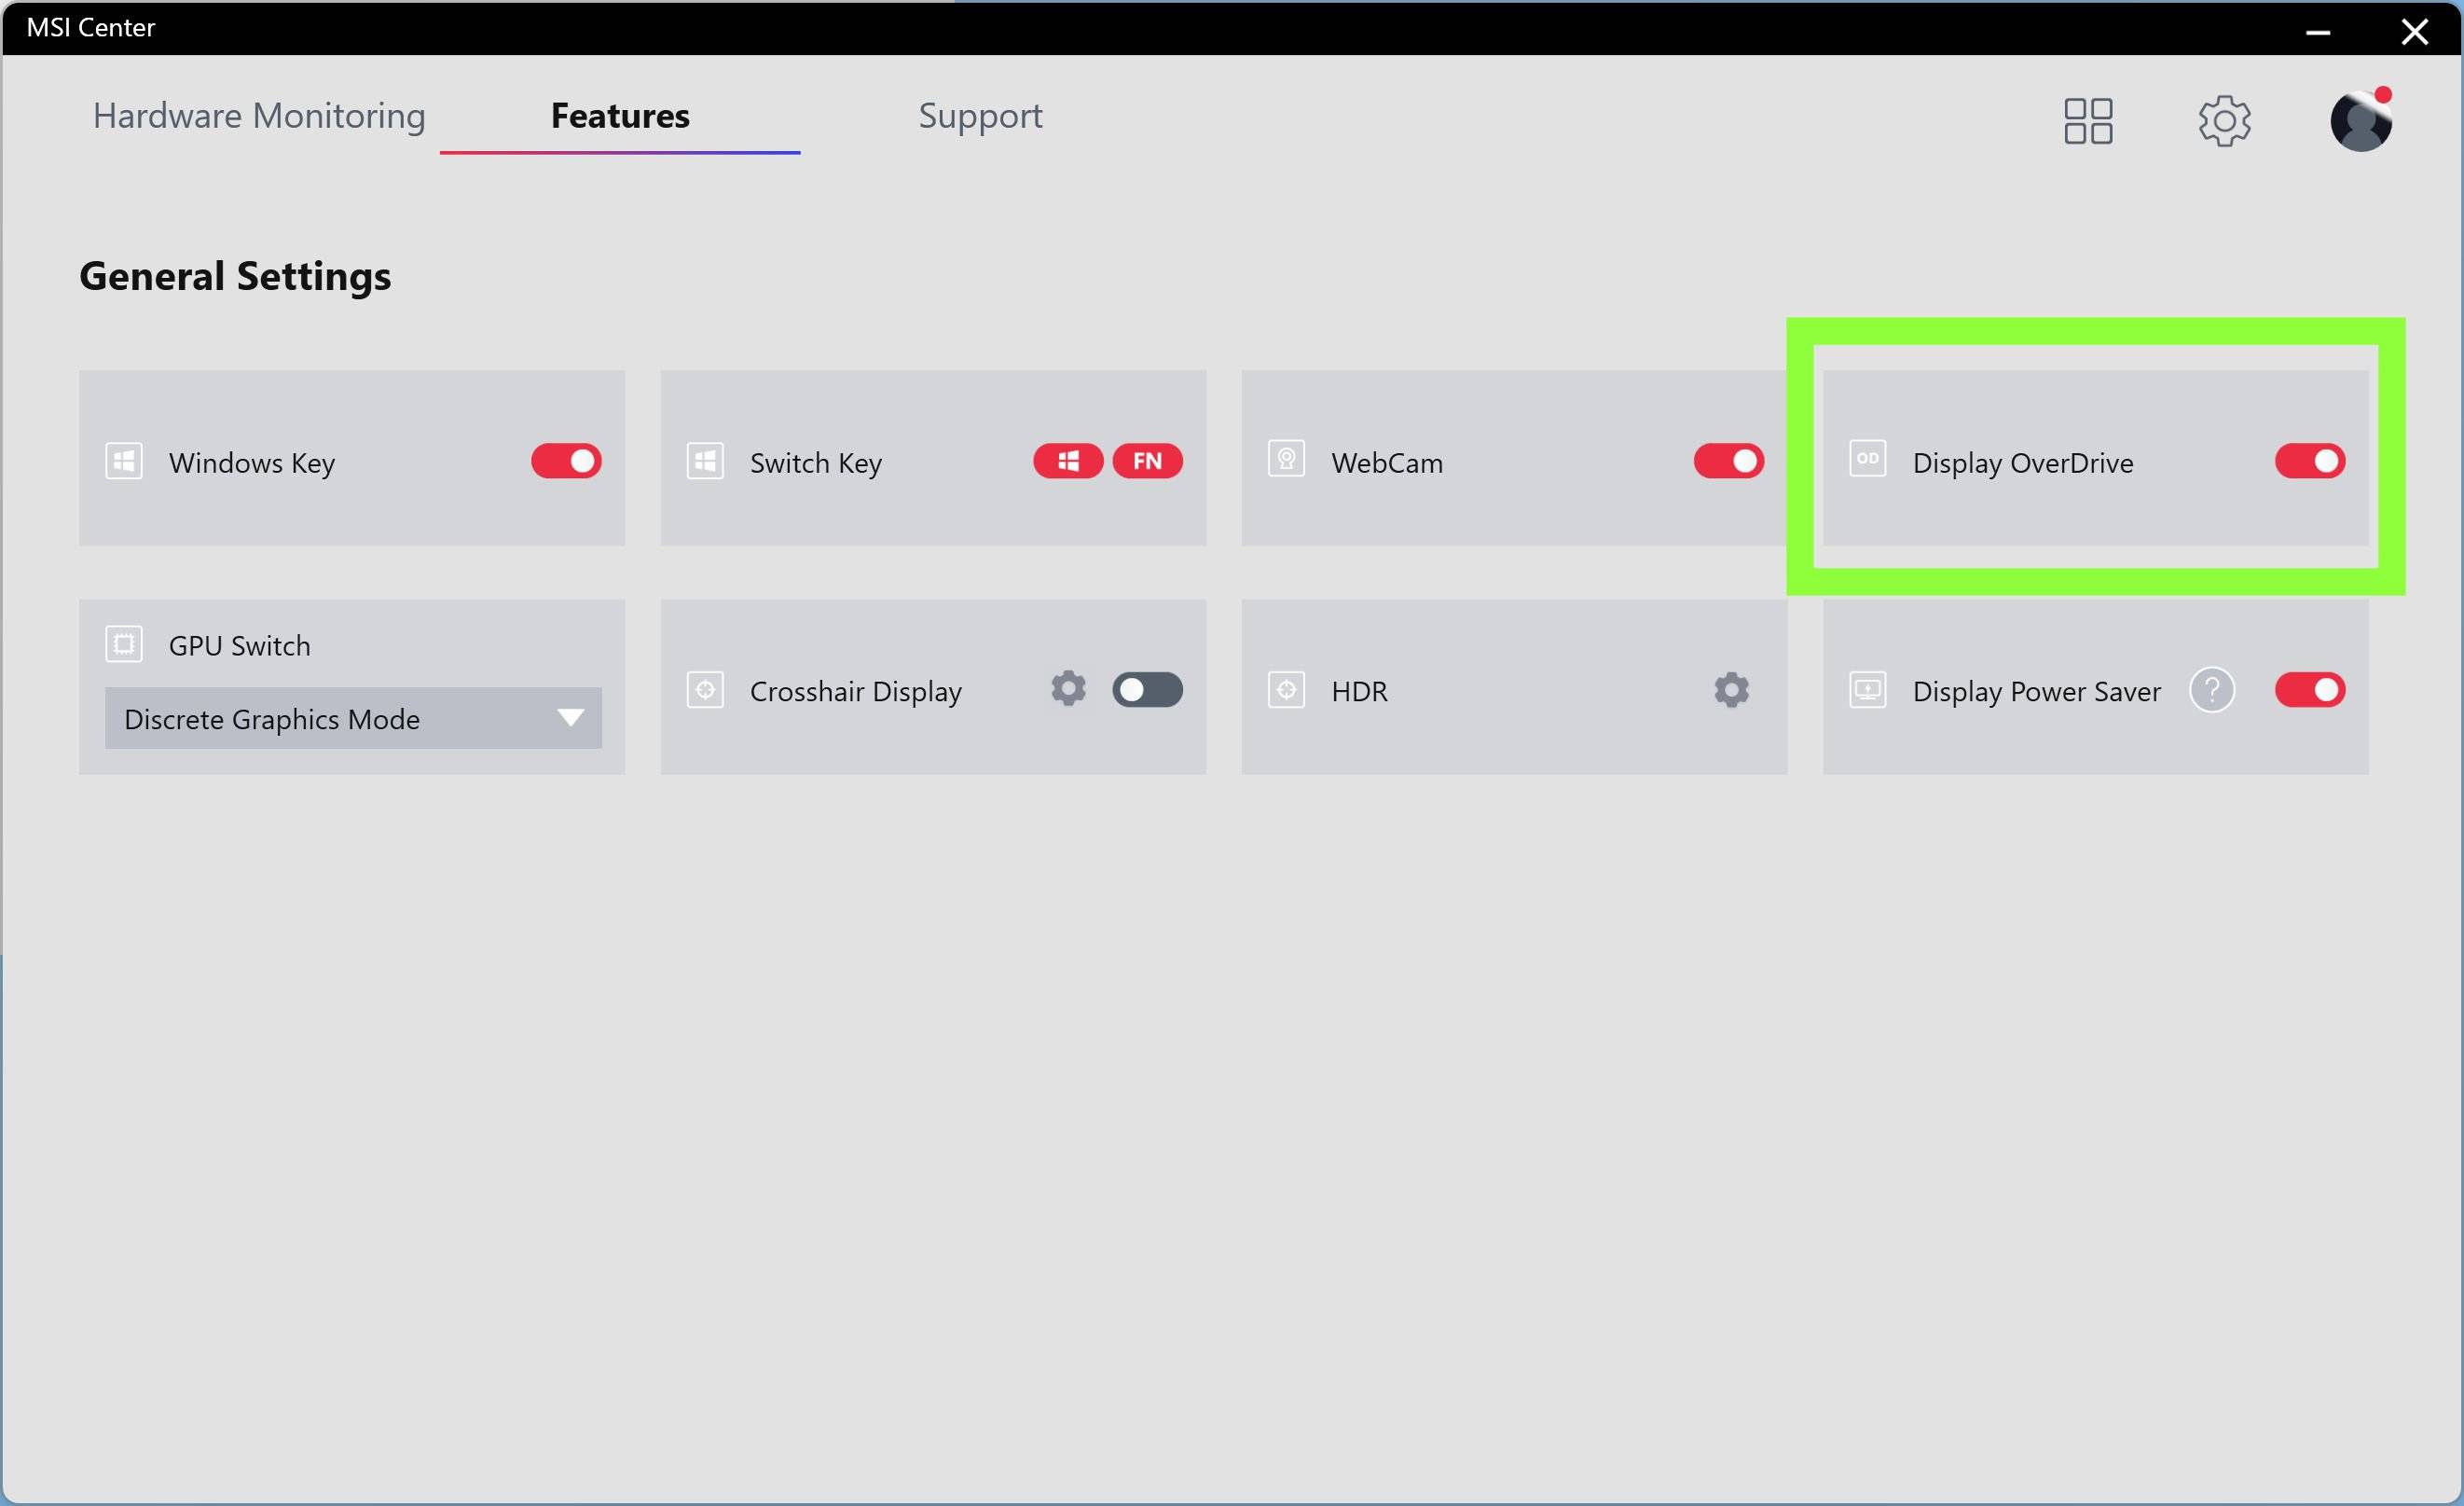Switch to Hardware Monitoring tab

(x=259, y=116)
